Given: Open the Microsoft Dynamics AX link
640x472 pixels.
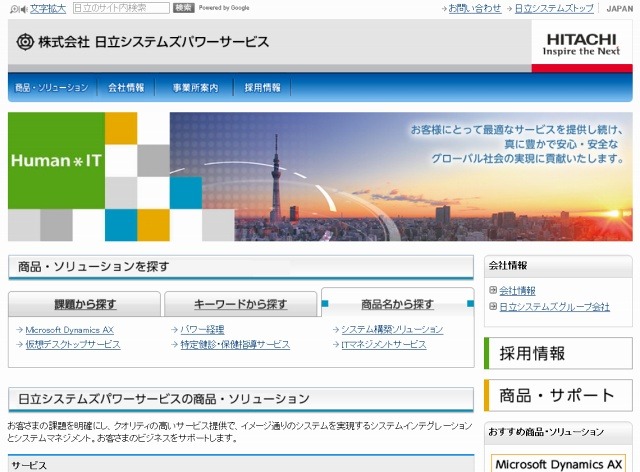Looking at the screenshot, I should tap(69, 330).
